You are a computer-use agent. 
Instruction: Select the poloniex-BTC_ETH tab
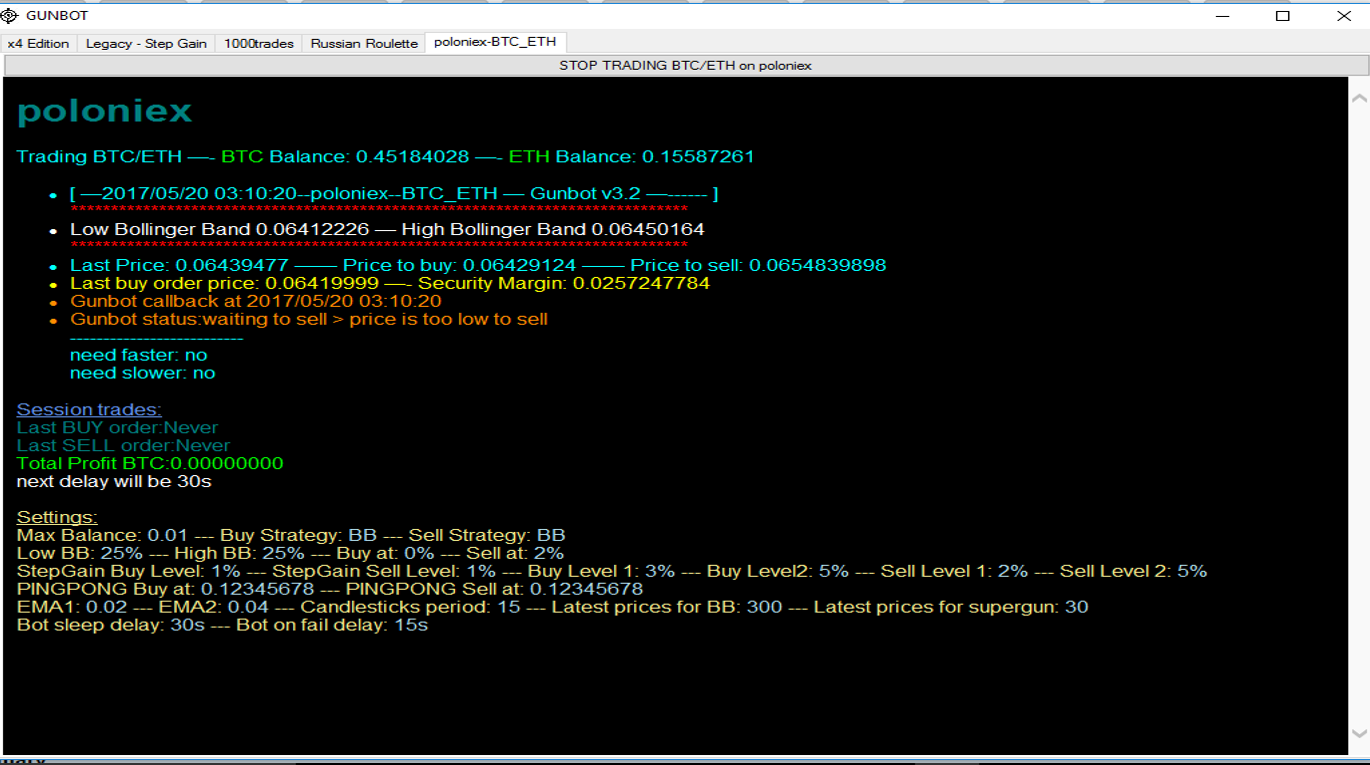[496, 42]
